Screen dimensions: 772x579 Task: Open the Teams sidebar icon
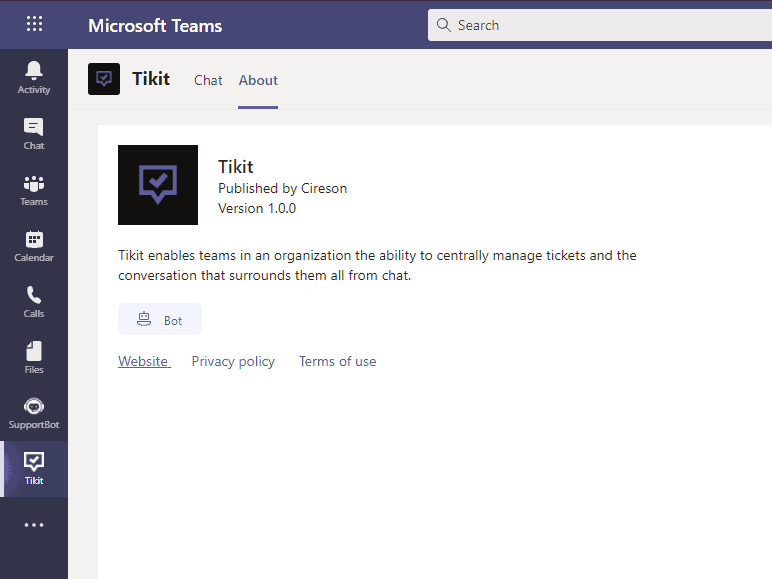point(34,190)
